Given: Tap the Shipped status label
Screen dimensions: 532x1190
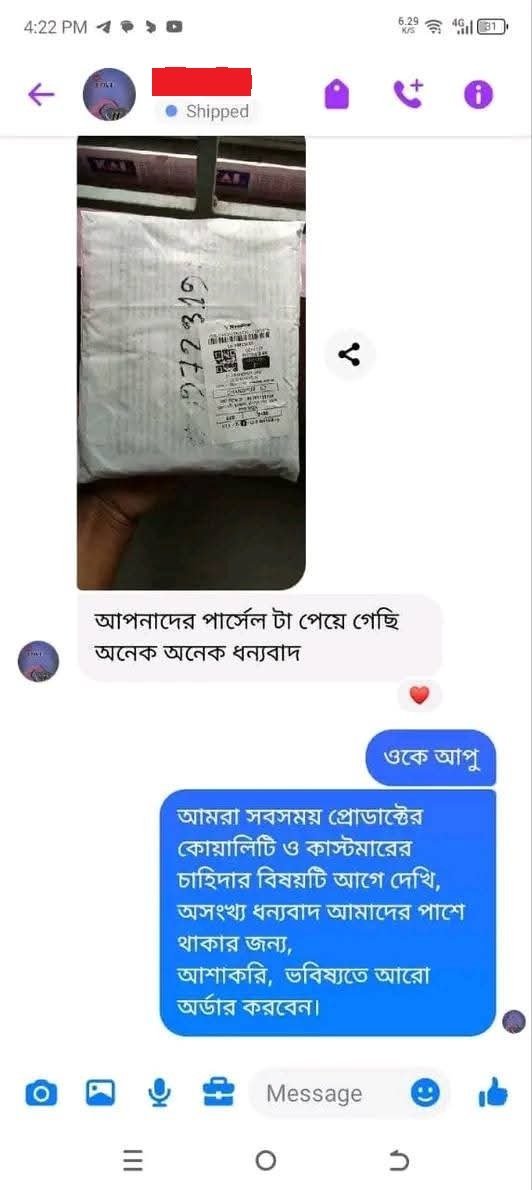Looking at the screenshot, I should click(208, 112).
